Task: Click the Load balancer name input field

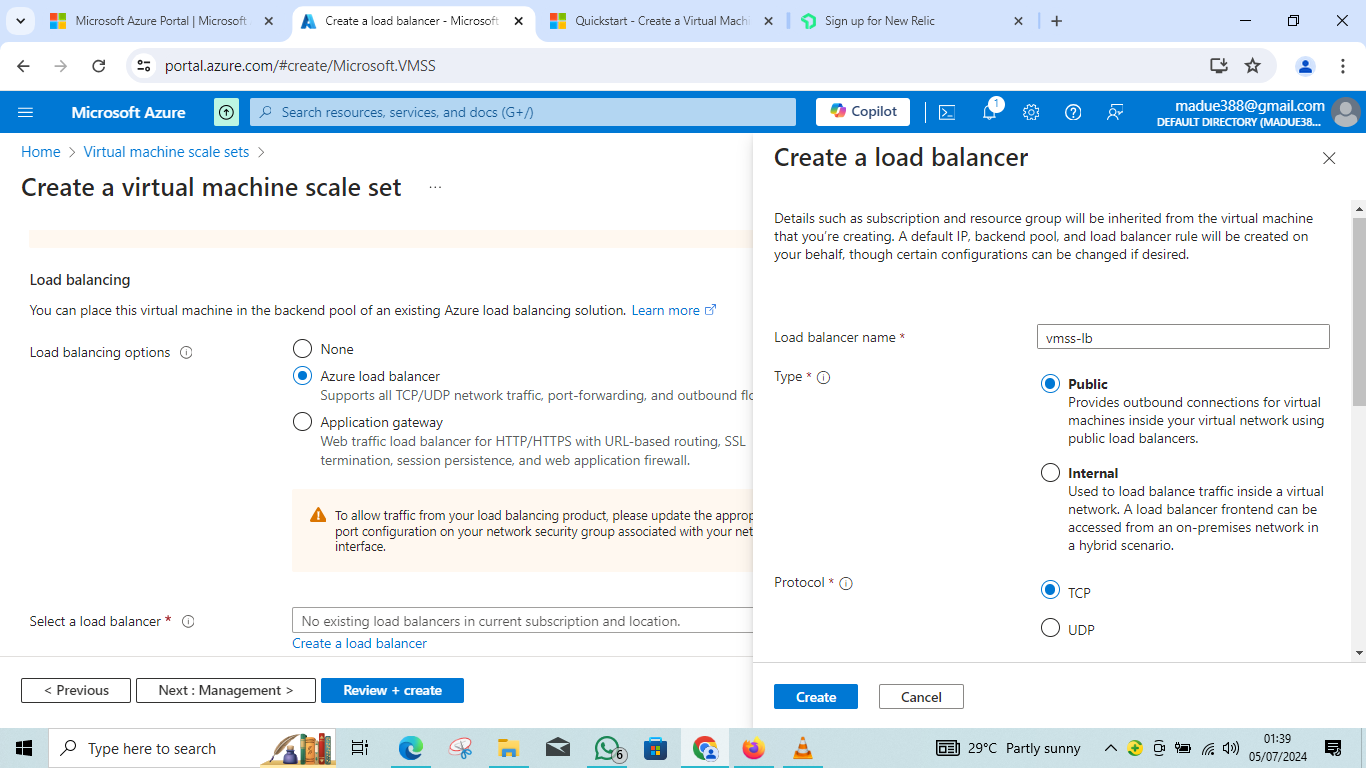Action: coord(1183,337)
